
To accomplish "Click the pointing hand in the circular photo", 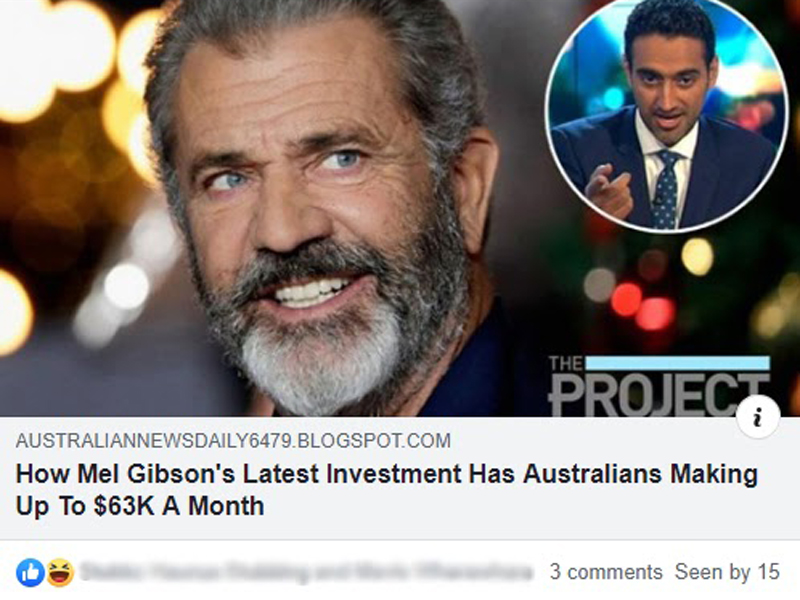I will pyautogui.click(x=609, y=191).
